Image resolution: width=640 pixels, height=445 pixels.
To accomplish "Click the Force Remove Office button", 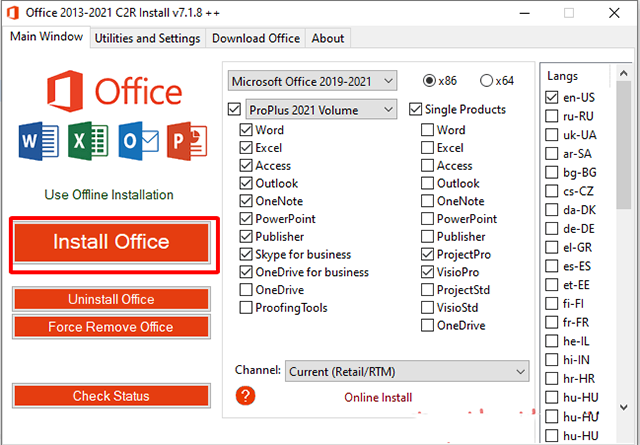I will (x=111, y=327).
